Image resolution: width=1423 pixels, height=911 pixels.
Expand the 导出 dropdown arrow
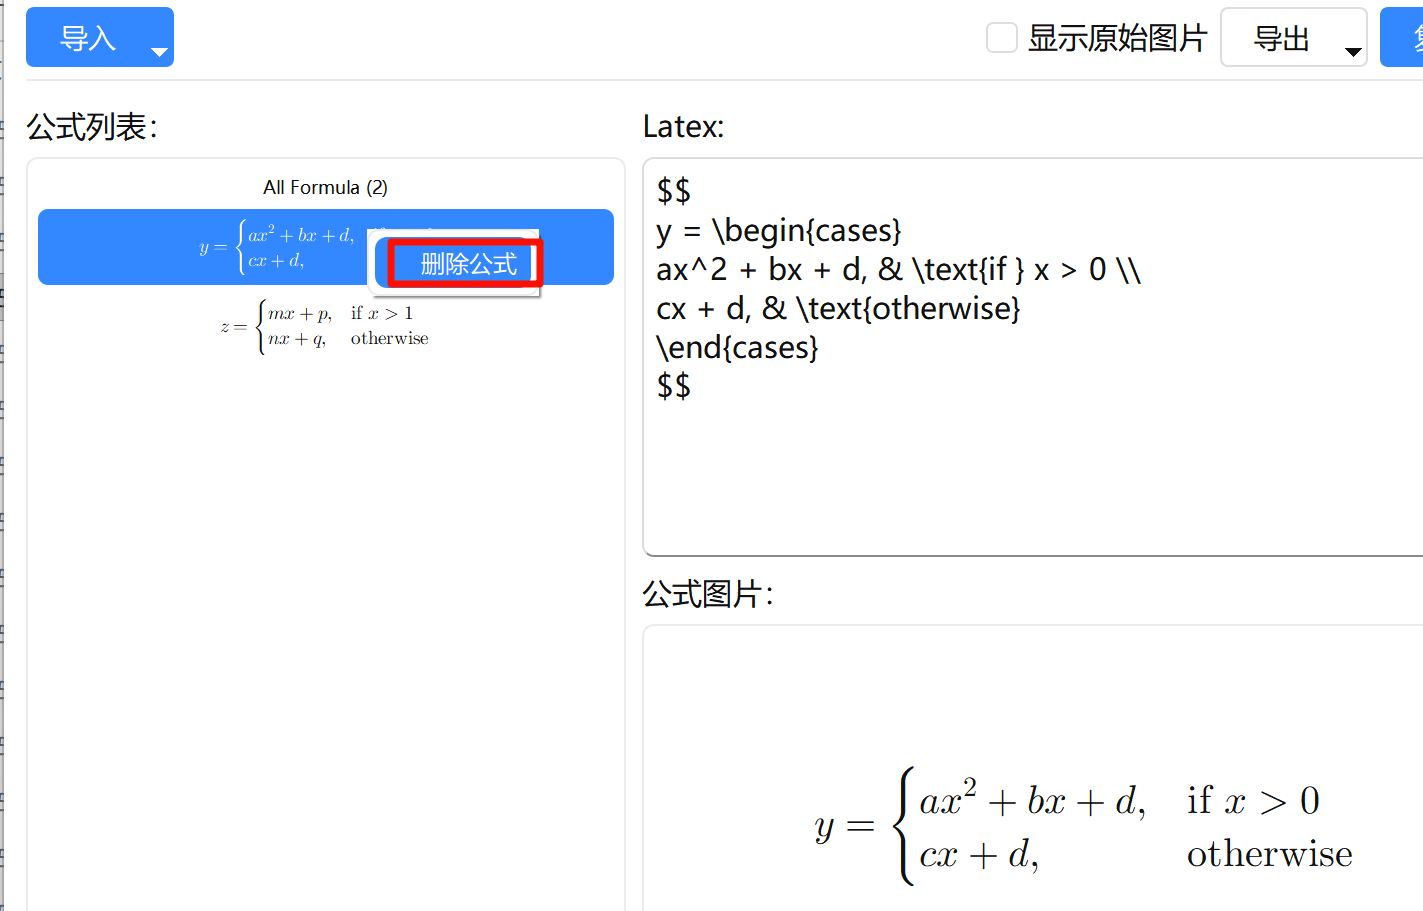click(1352, 52)
